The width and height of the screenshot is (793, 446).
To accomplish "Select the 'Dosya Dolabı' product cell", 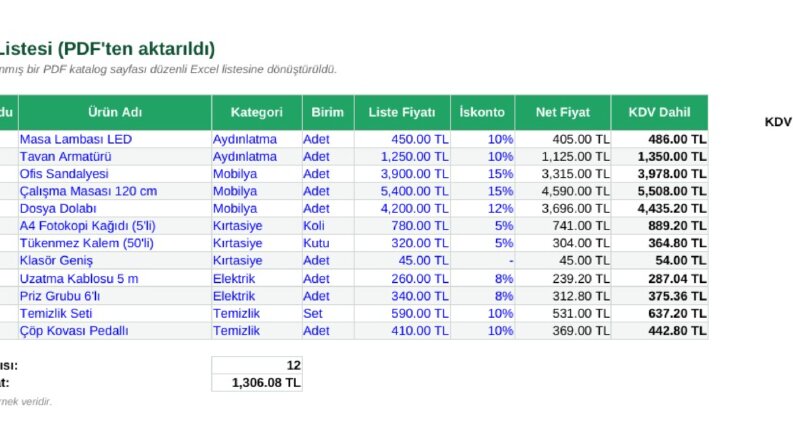I will [115, 208].
